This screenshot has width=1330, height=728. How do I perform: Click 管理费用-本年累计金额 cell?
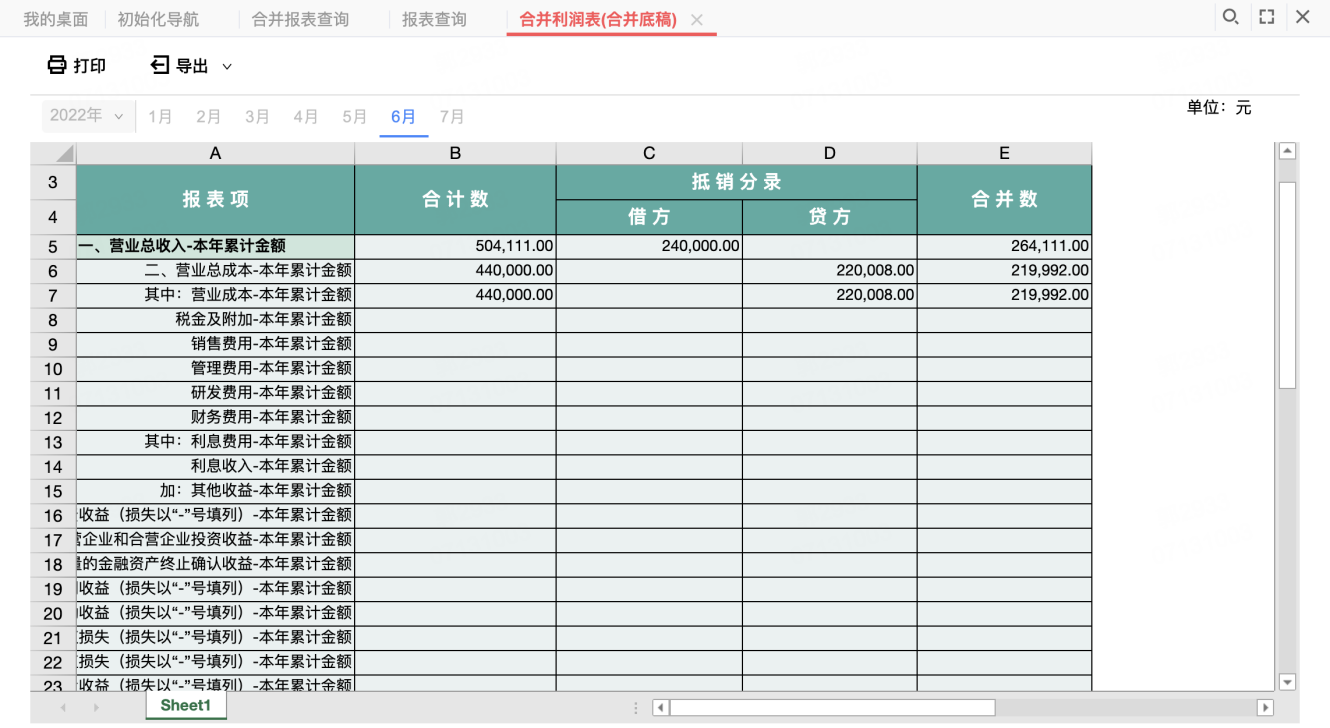tap(215, 369)
